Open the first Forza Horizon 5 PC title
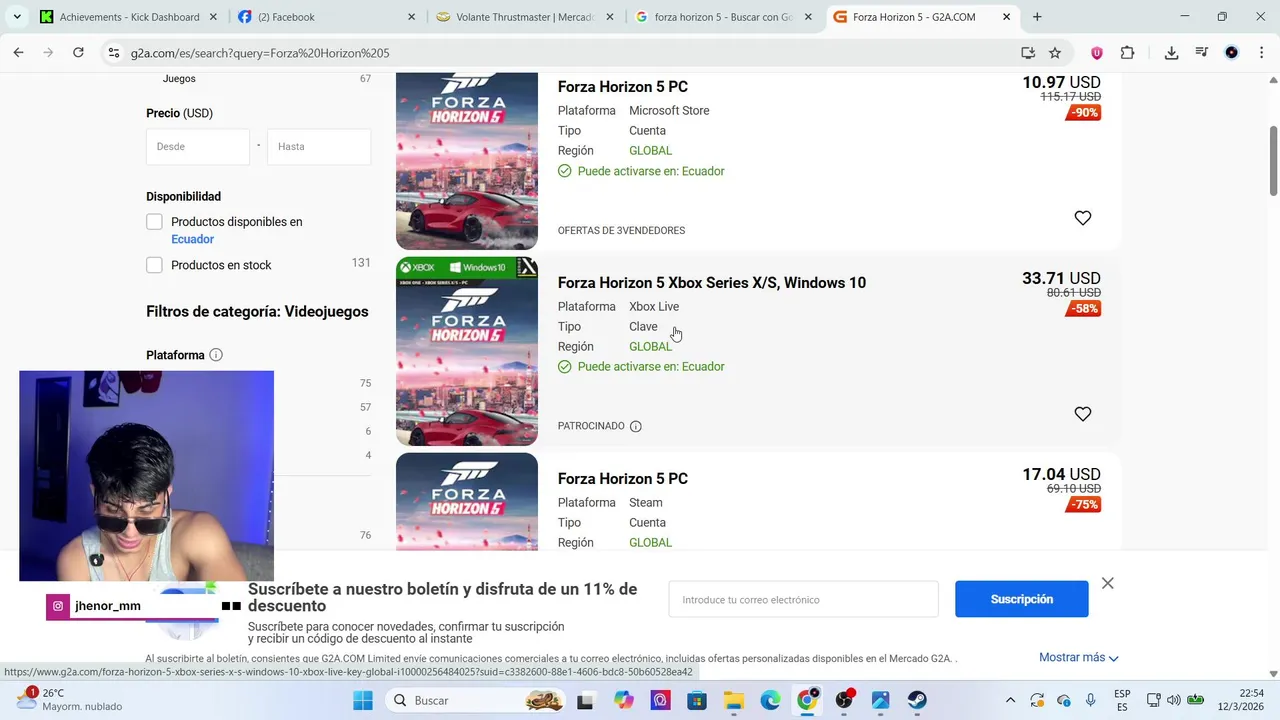 click(x=622, y=87)
